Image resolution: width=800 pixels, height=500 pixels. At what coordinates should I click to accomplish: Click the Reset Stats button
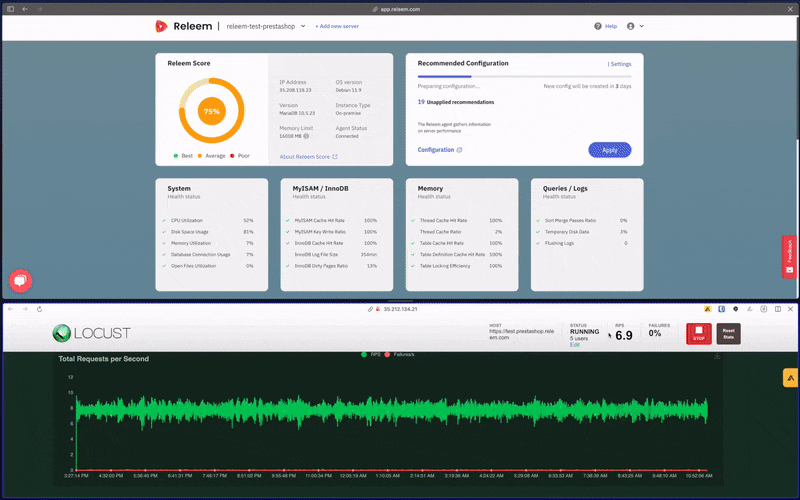pyautogui.click(x=728, y=333)
